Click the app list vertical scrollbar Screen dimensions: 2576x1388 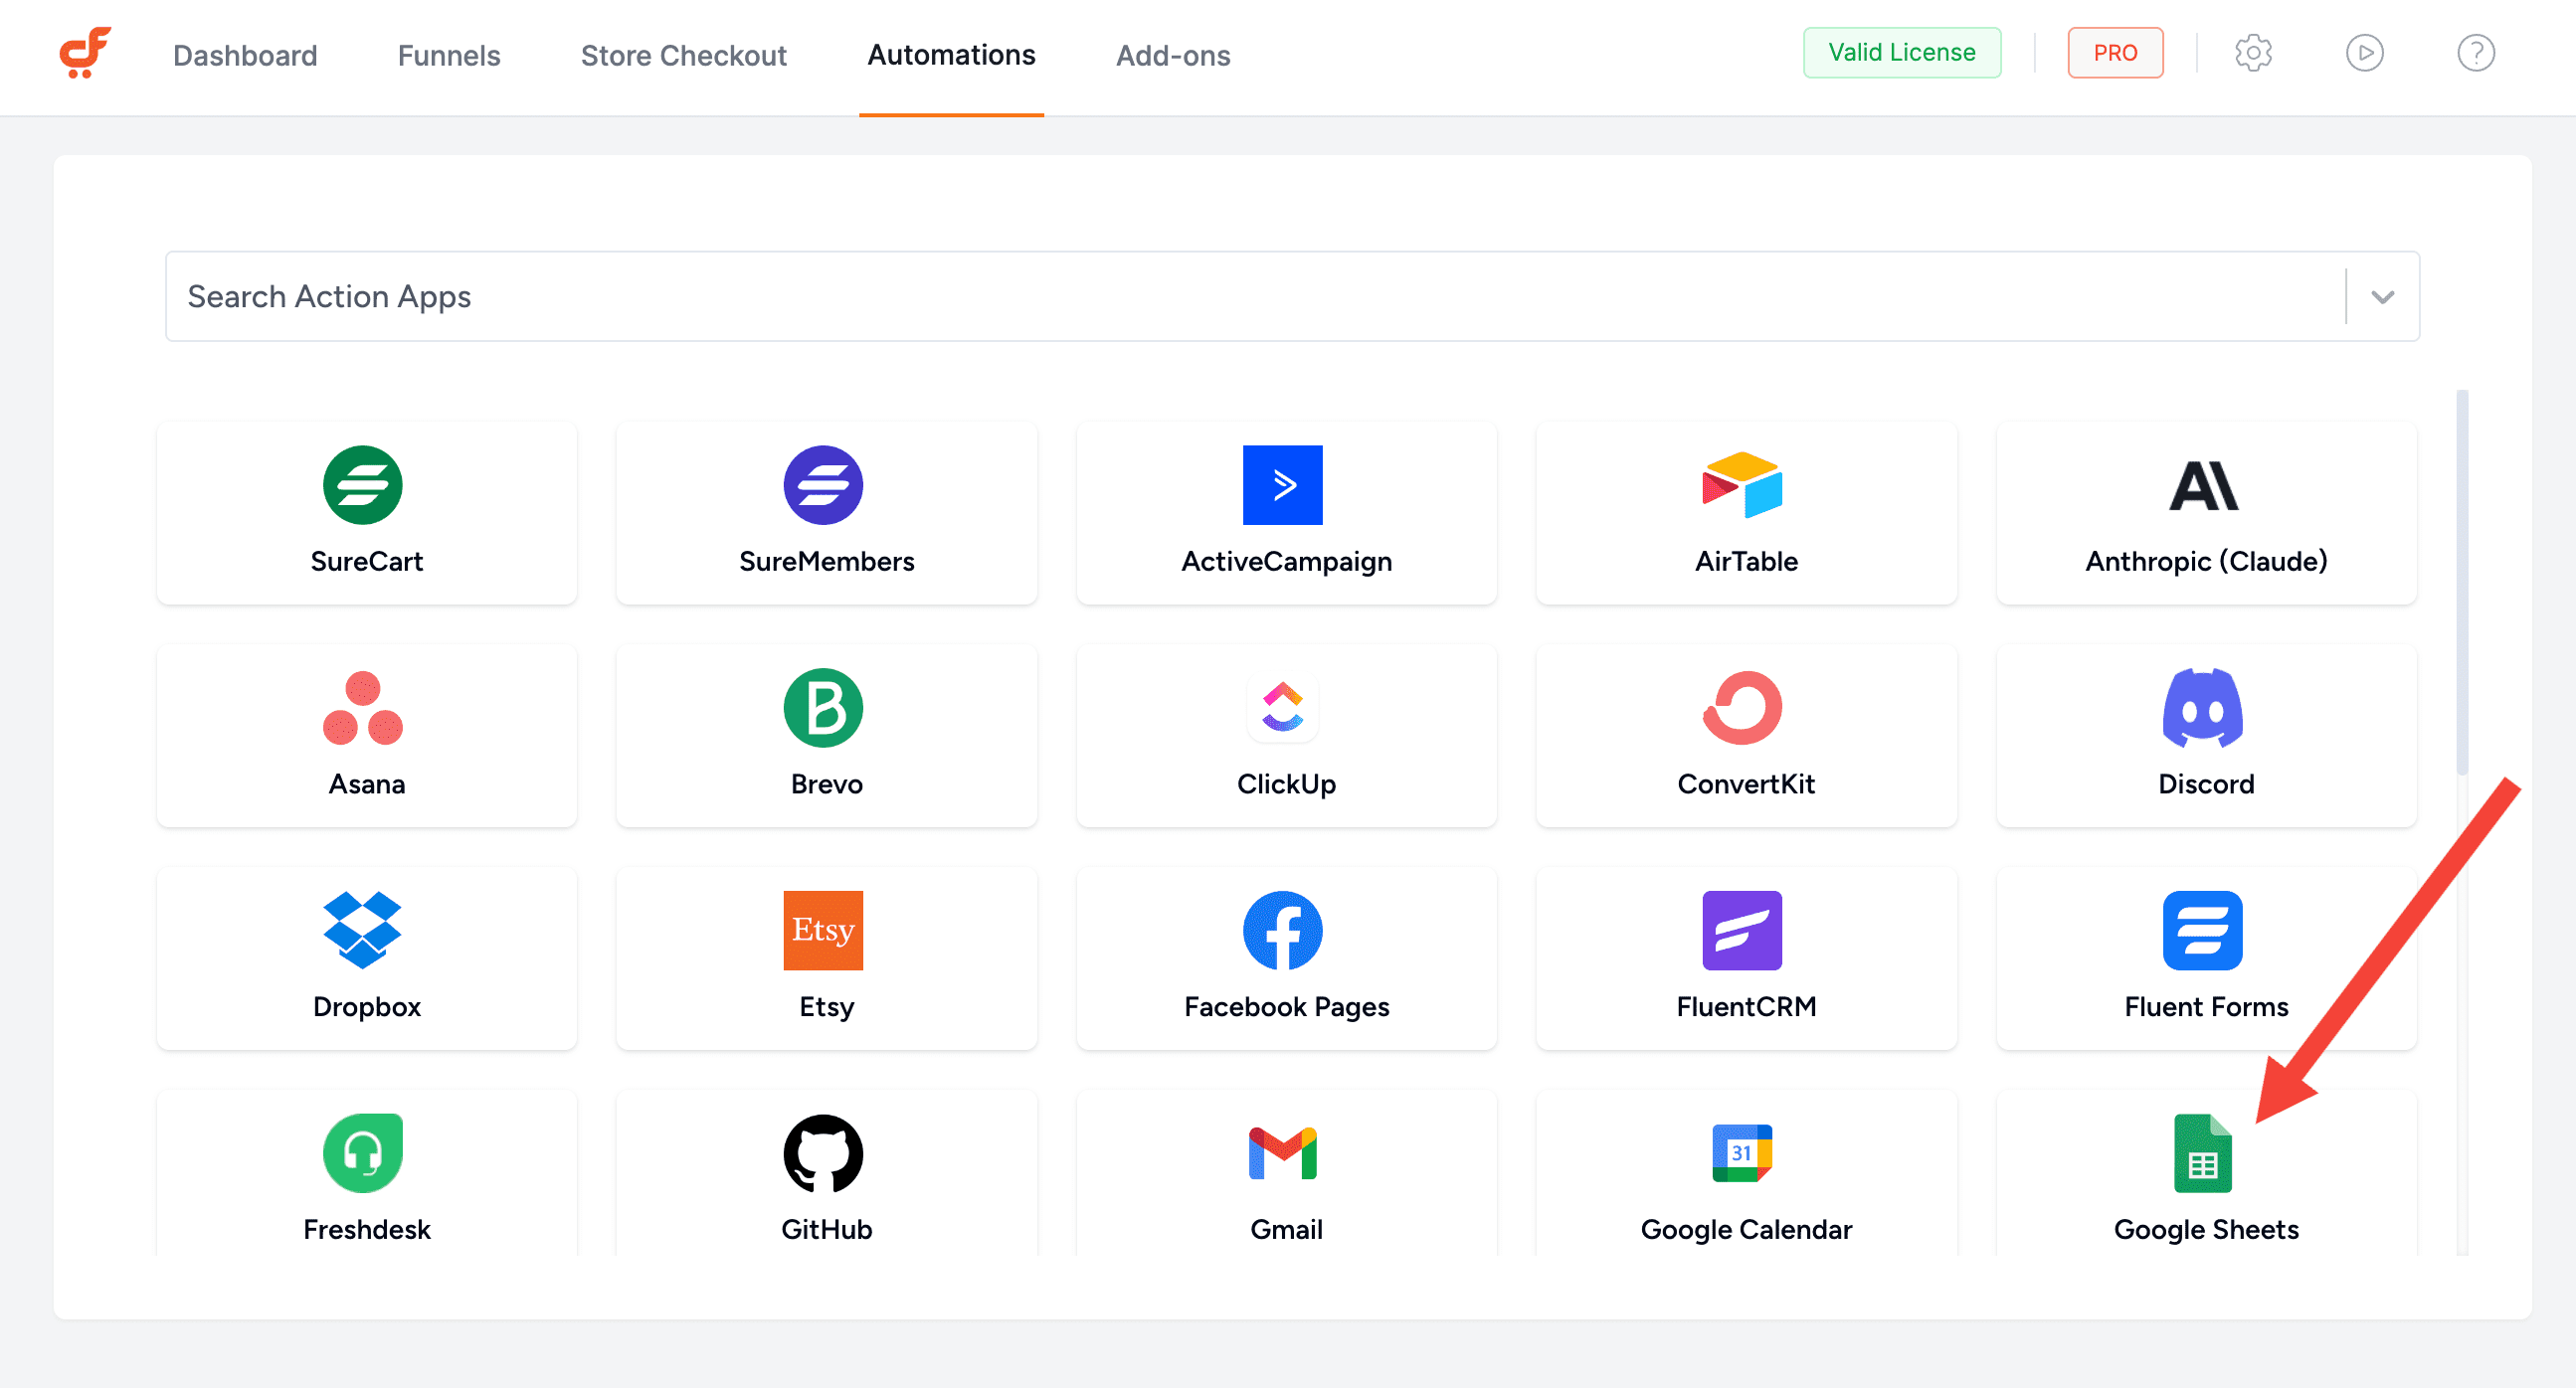click(2461, 580)
